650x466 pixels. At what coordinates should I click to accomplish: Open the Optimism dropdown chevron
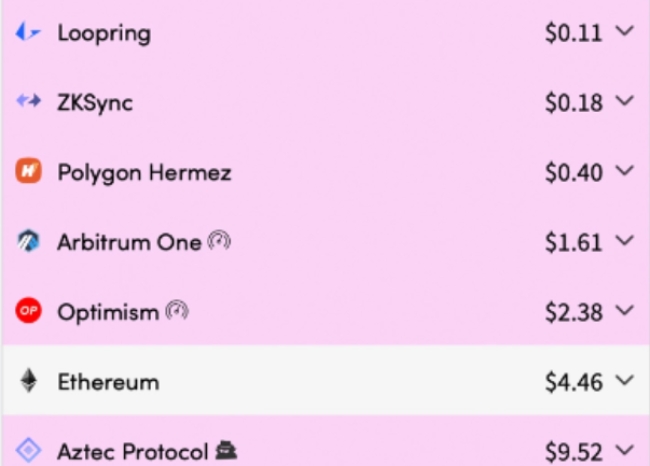pos(625,310)
